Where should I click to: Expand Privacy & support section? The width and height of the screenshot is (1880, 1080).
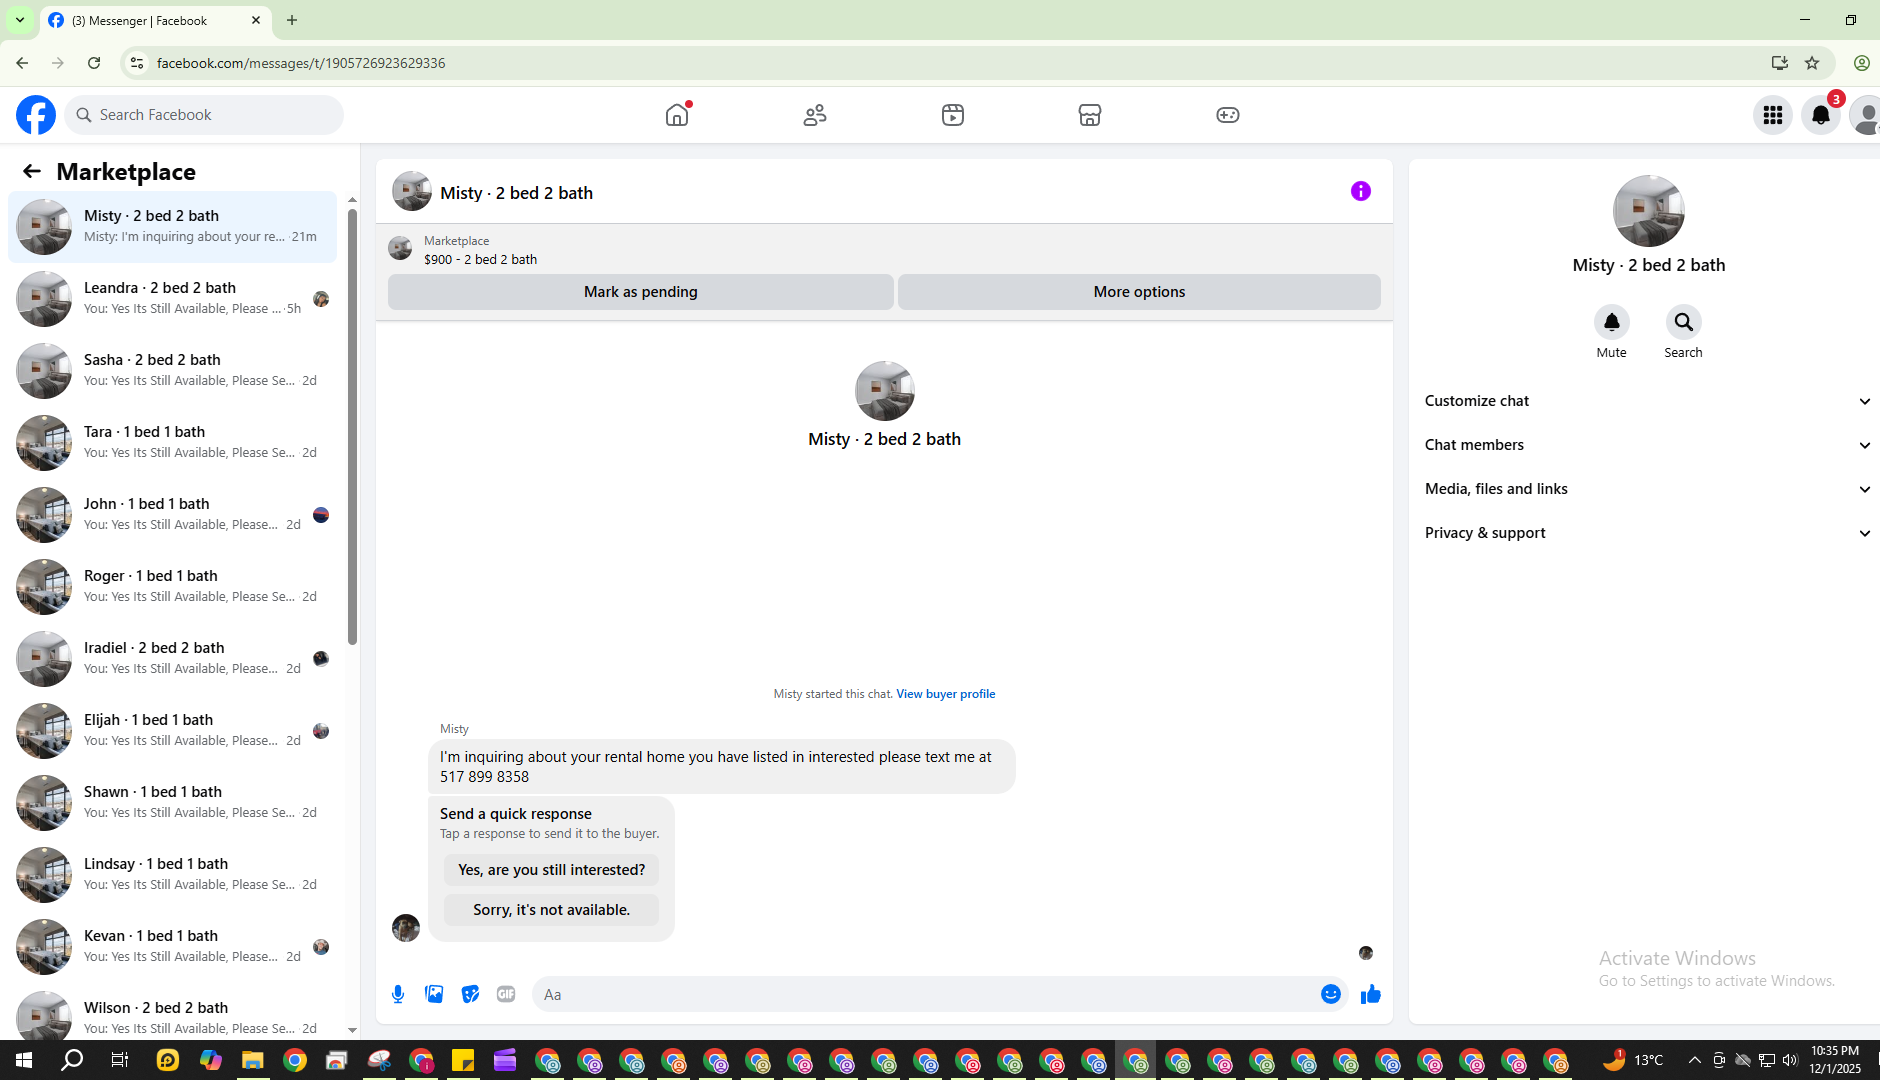(x=1648, y=533)
